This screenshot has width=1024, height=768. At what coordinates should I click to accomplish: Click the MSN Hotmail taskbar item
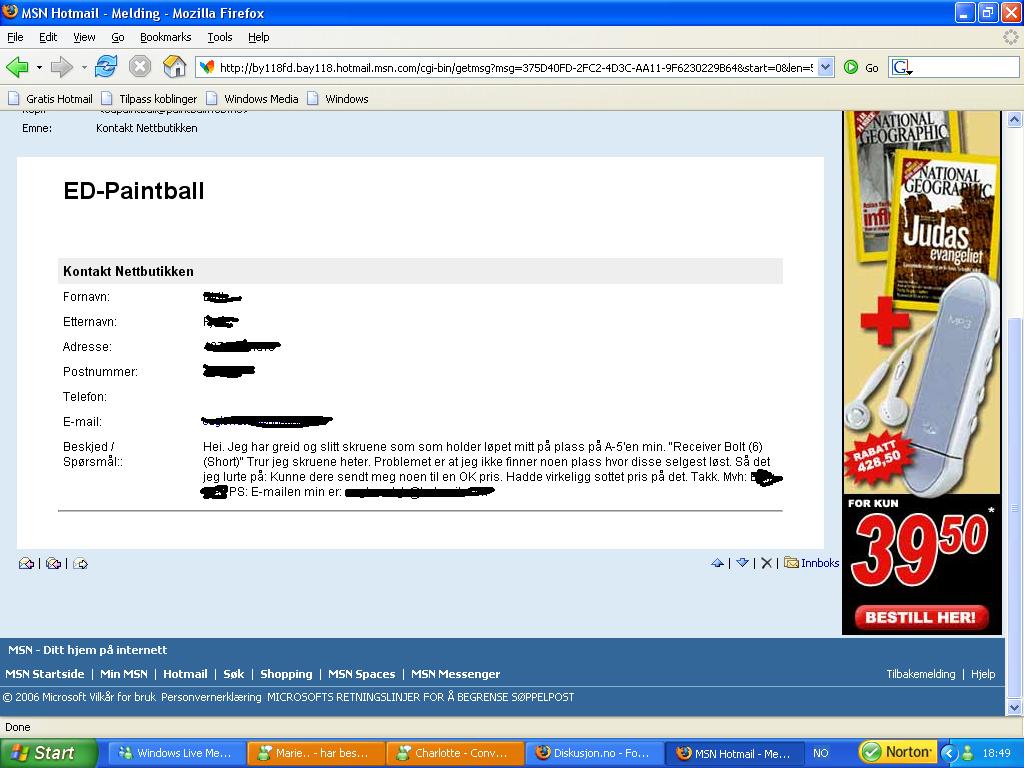coord(735,753)
